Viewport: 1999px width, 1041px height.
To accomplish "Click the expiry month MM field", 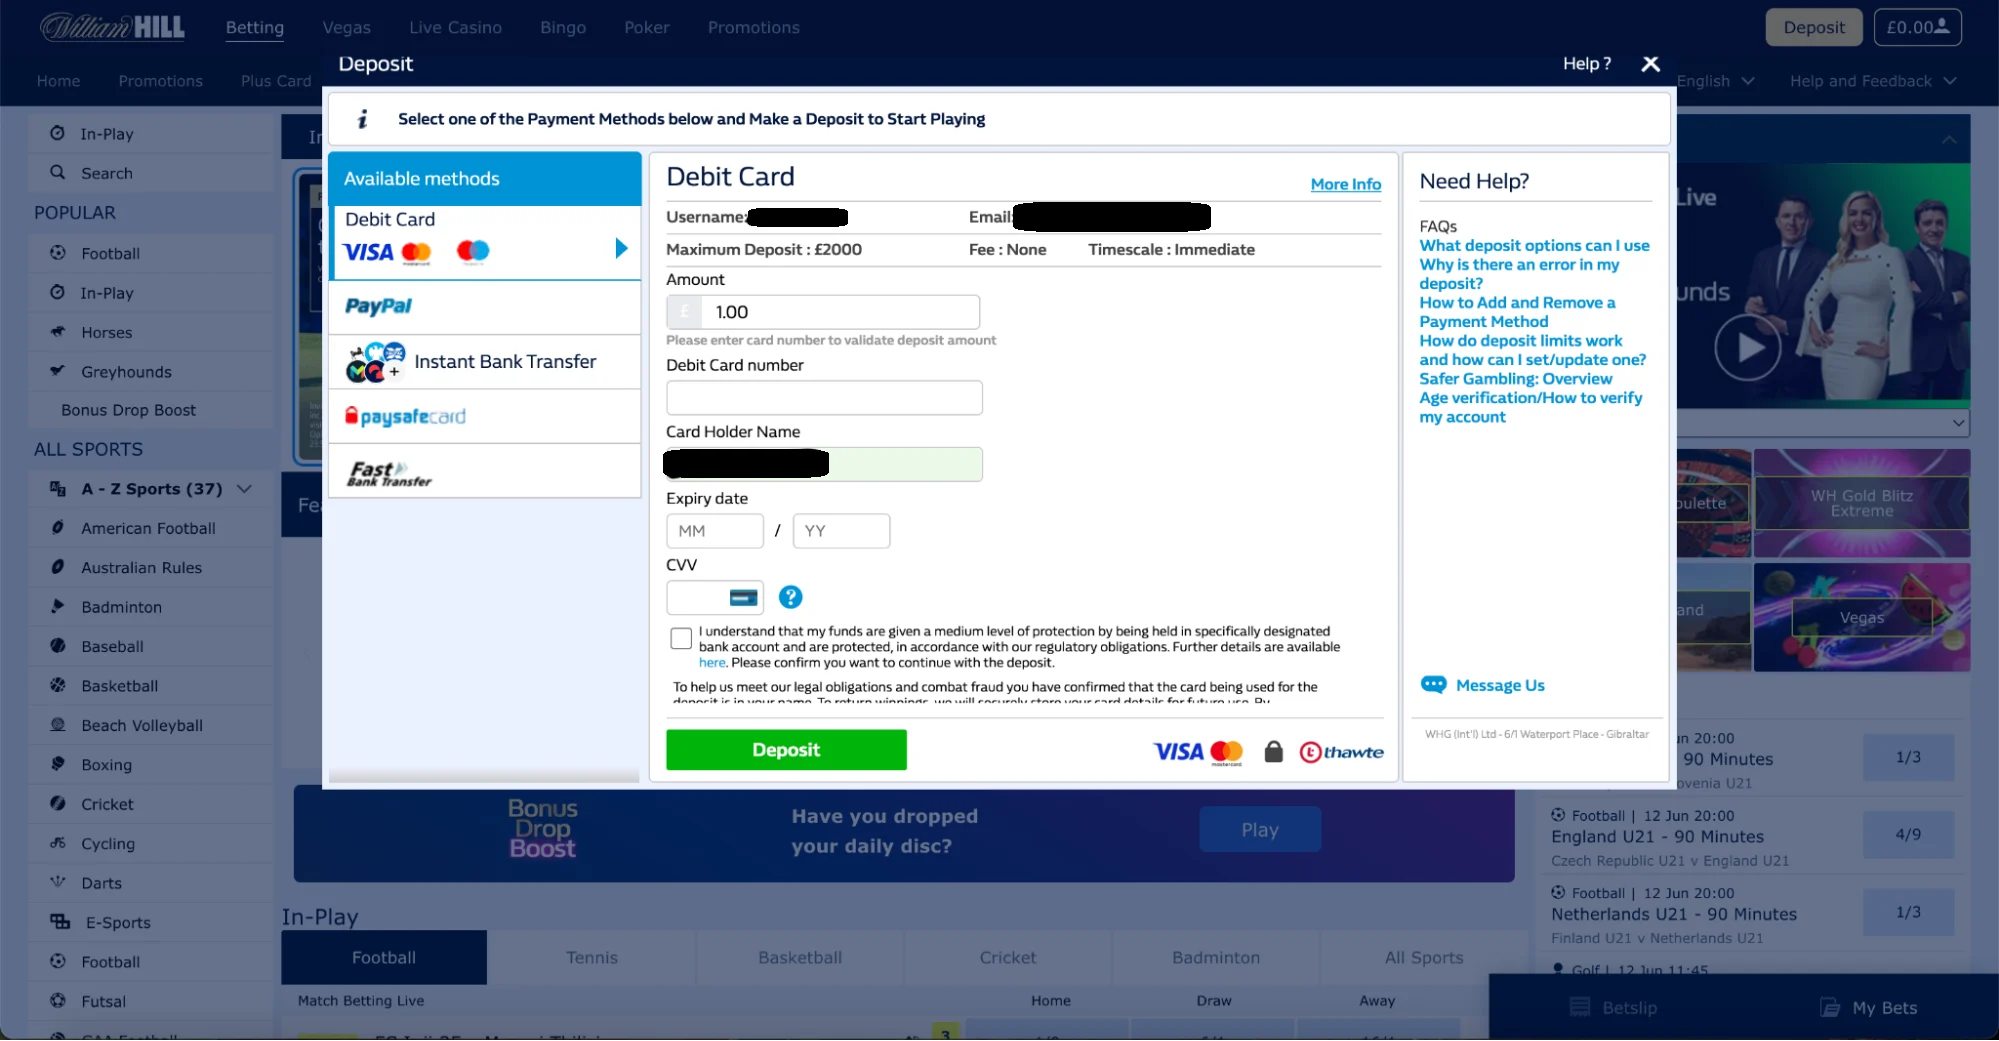I will [714, 531].
